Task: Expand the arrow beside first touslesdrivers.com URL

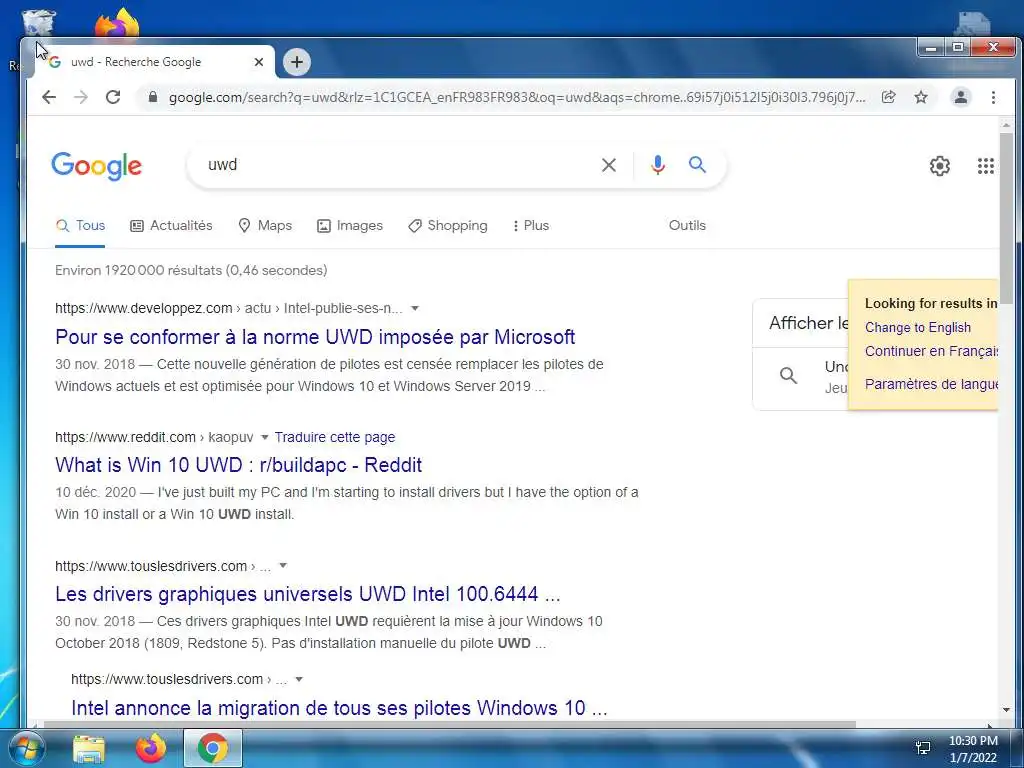Action: [283, 566]
